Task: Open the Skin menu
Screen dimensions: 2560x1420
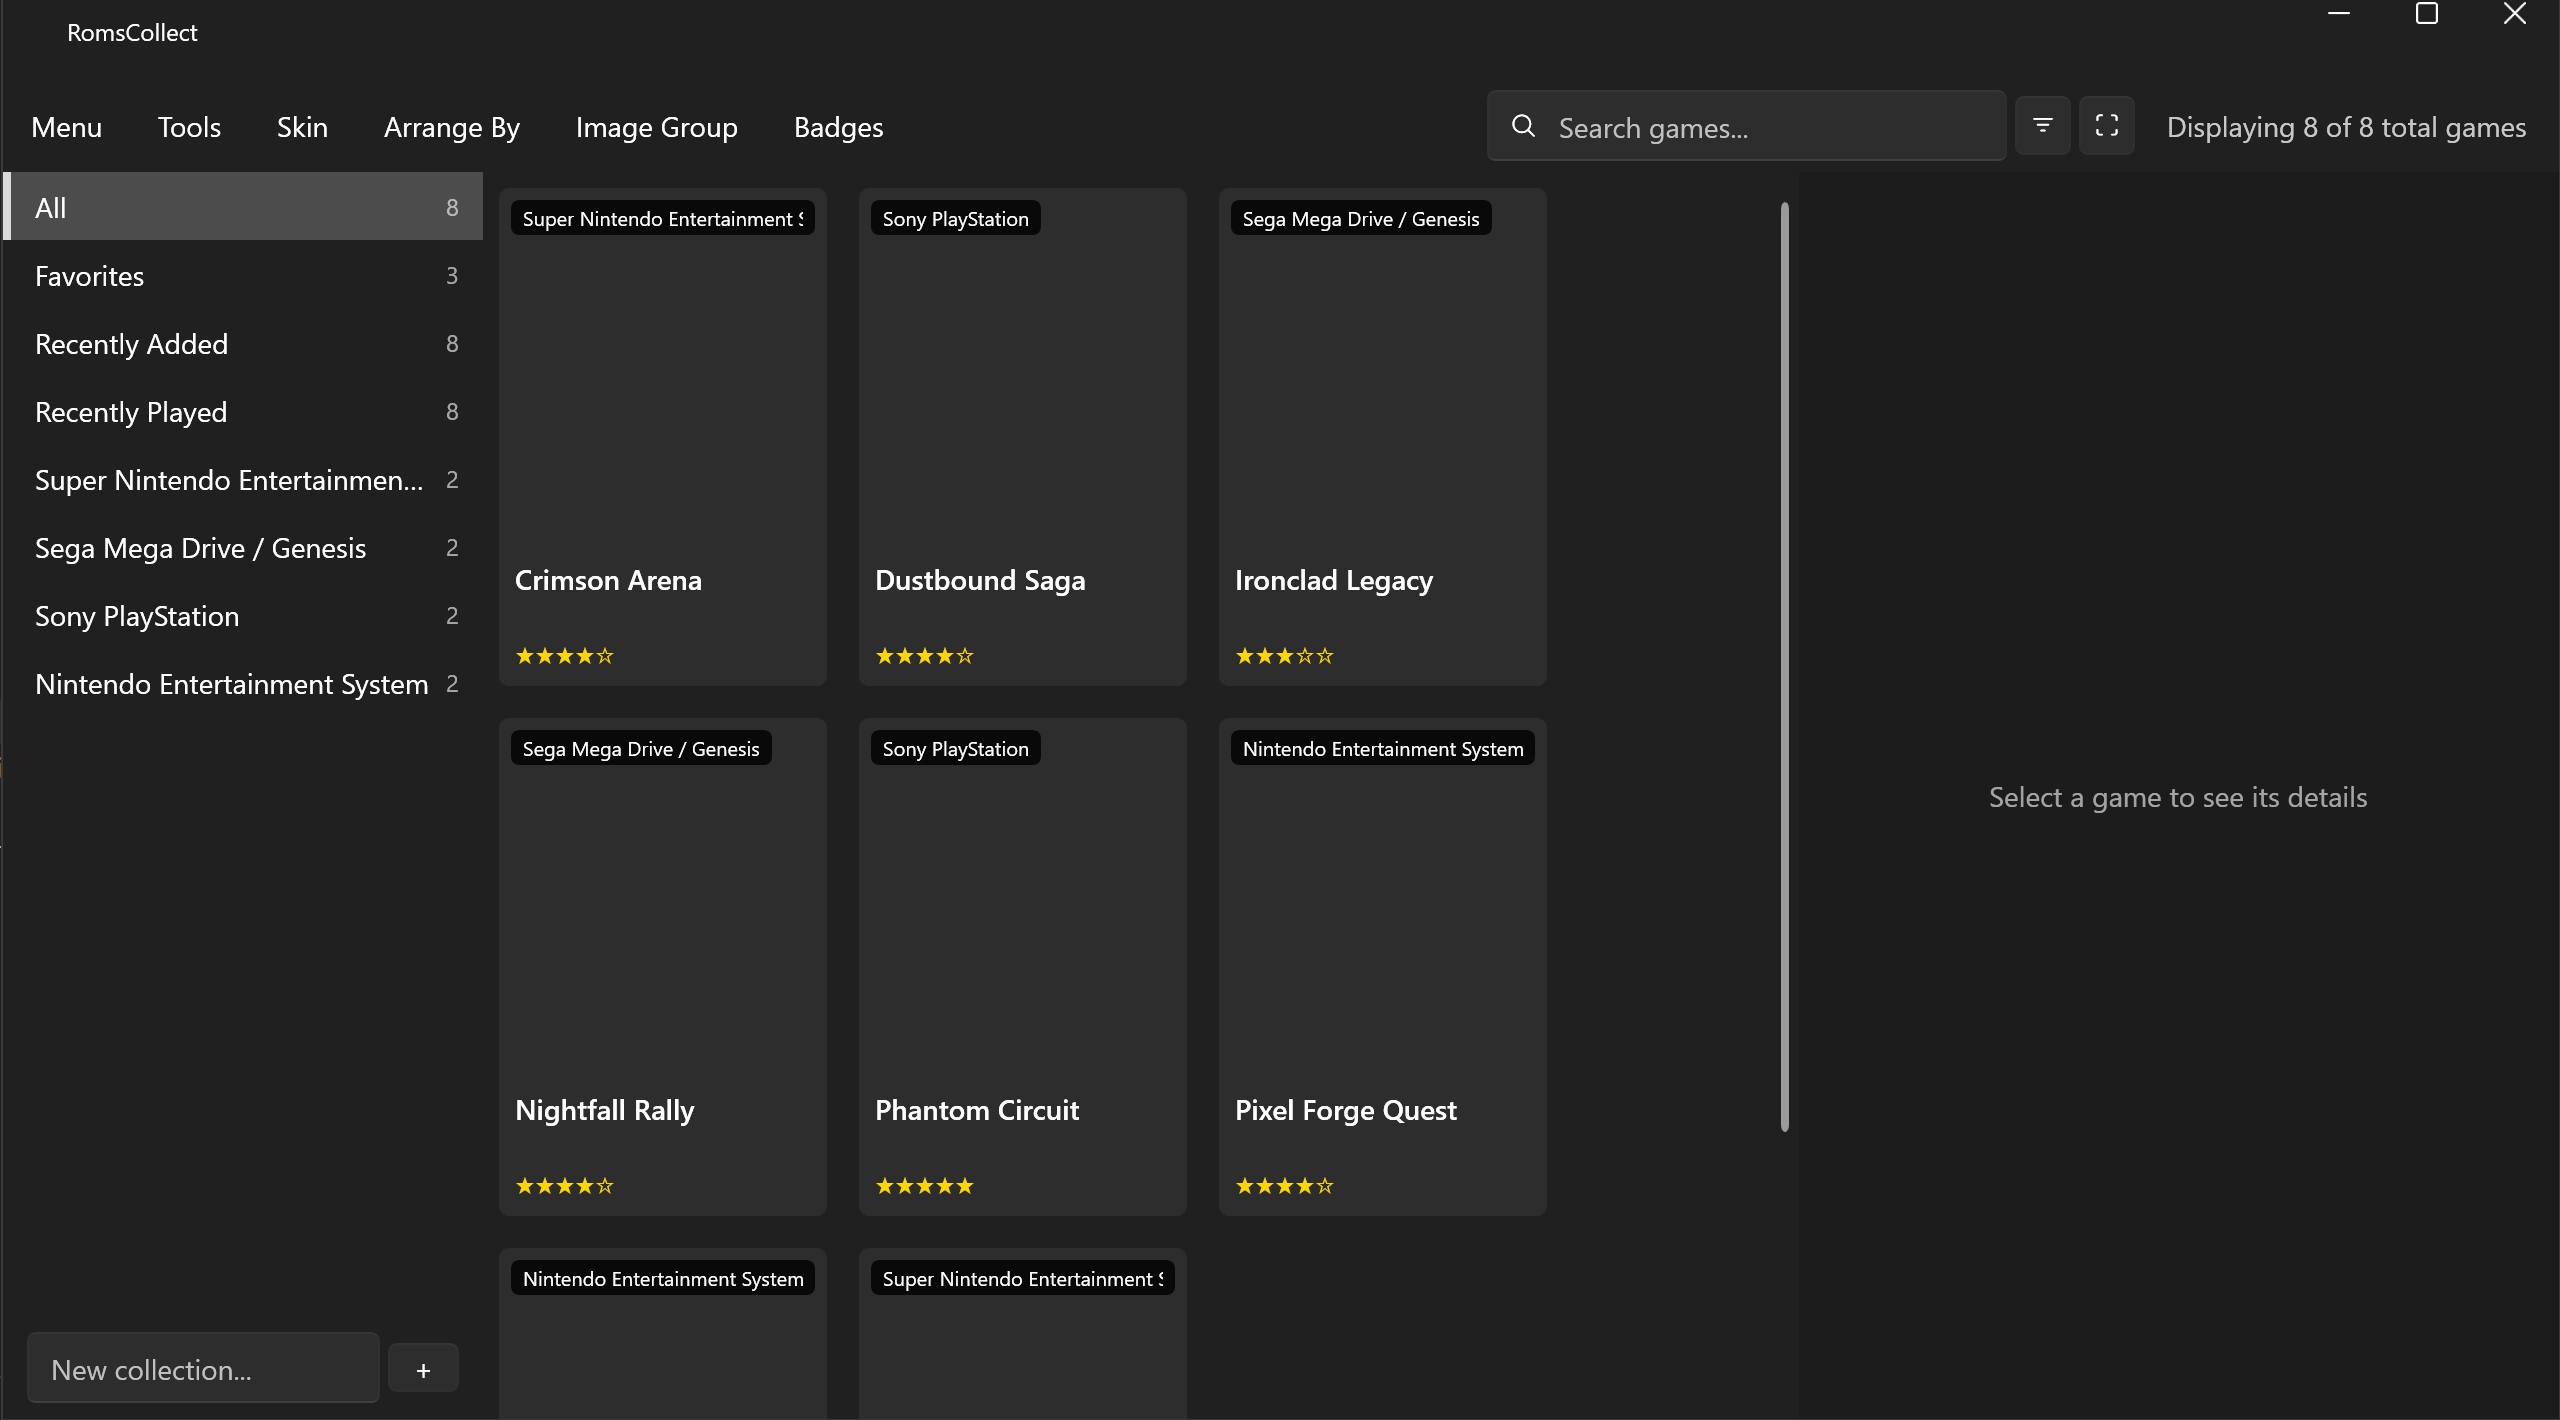Action: pos(302,127)
